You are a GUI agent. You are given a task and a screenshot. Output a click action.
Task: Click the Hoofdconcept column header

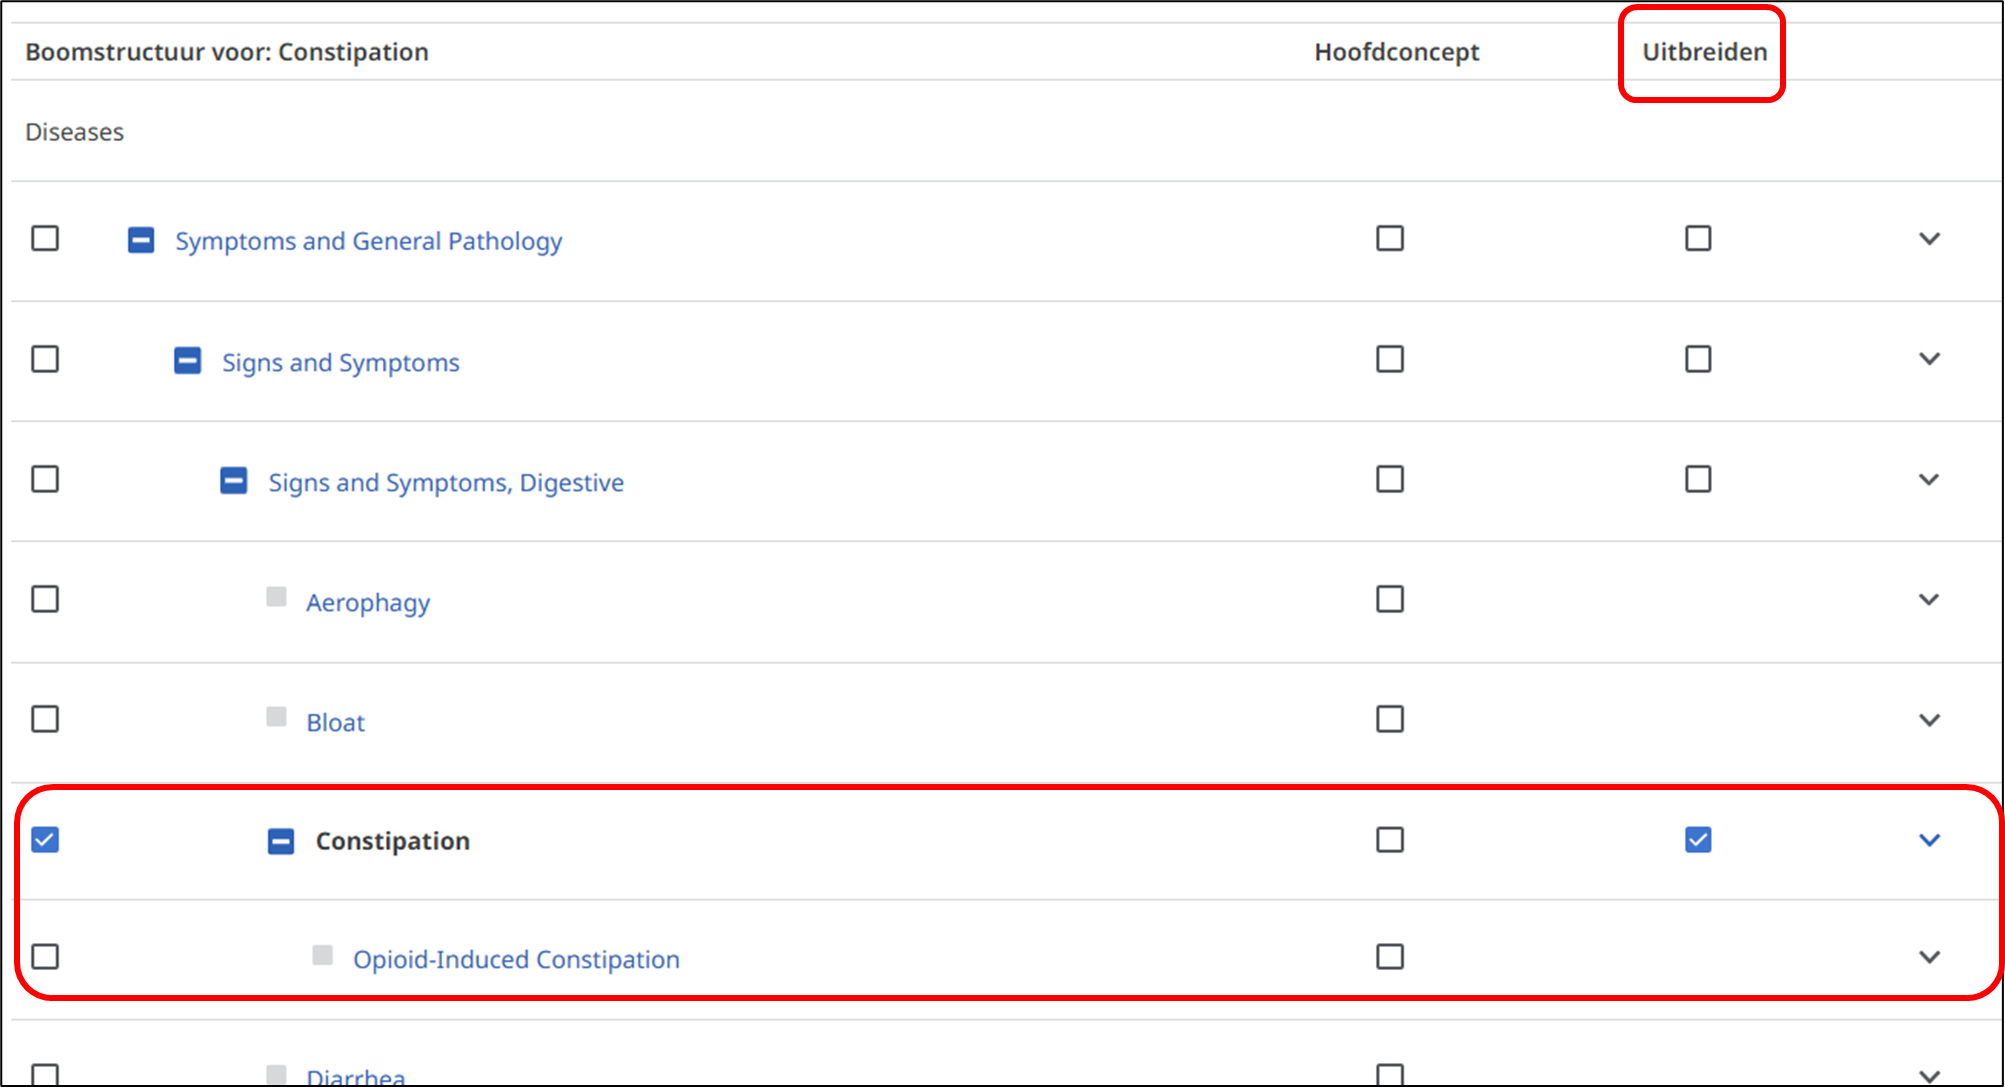(x=1397, y=52)
